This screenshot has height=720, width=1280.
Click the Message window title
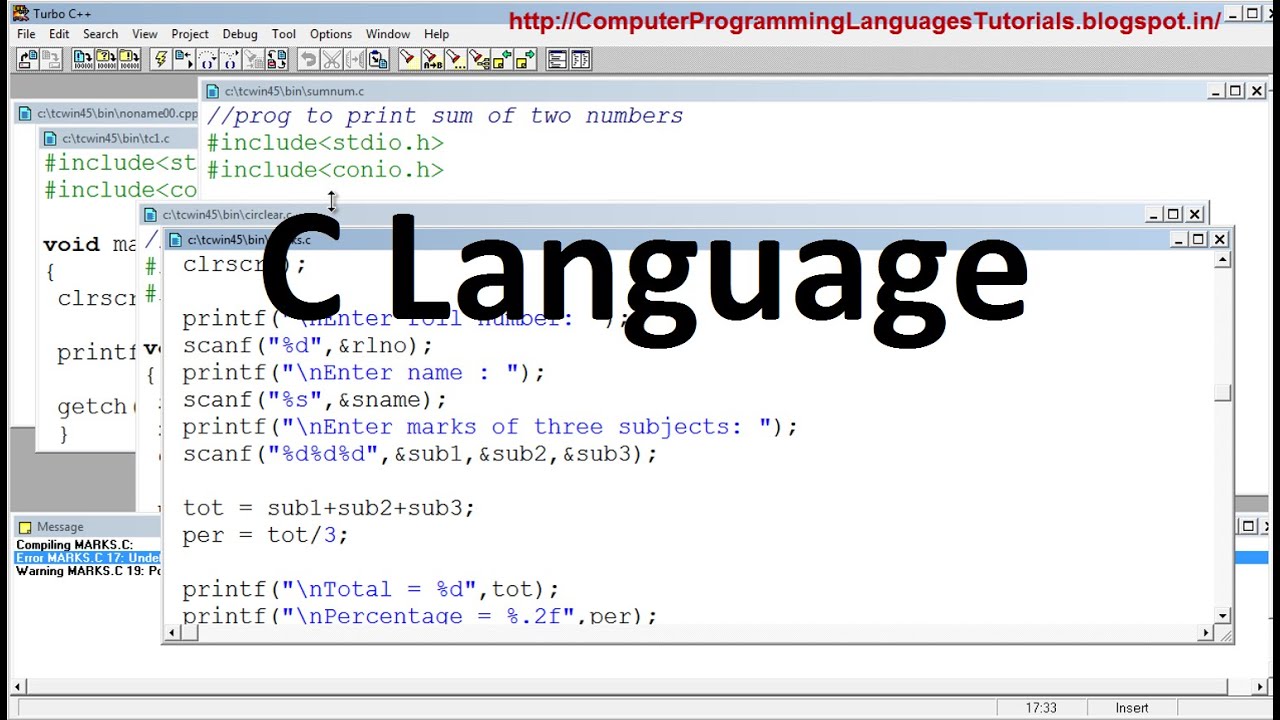(x=60, y=527)
